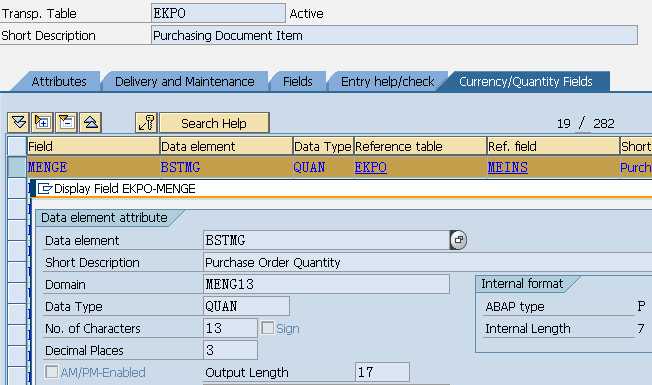Select the Currency/Quantity Fields tab
The height and width of the screenshot is (385, 652).
click(526, 81)
